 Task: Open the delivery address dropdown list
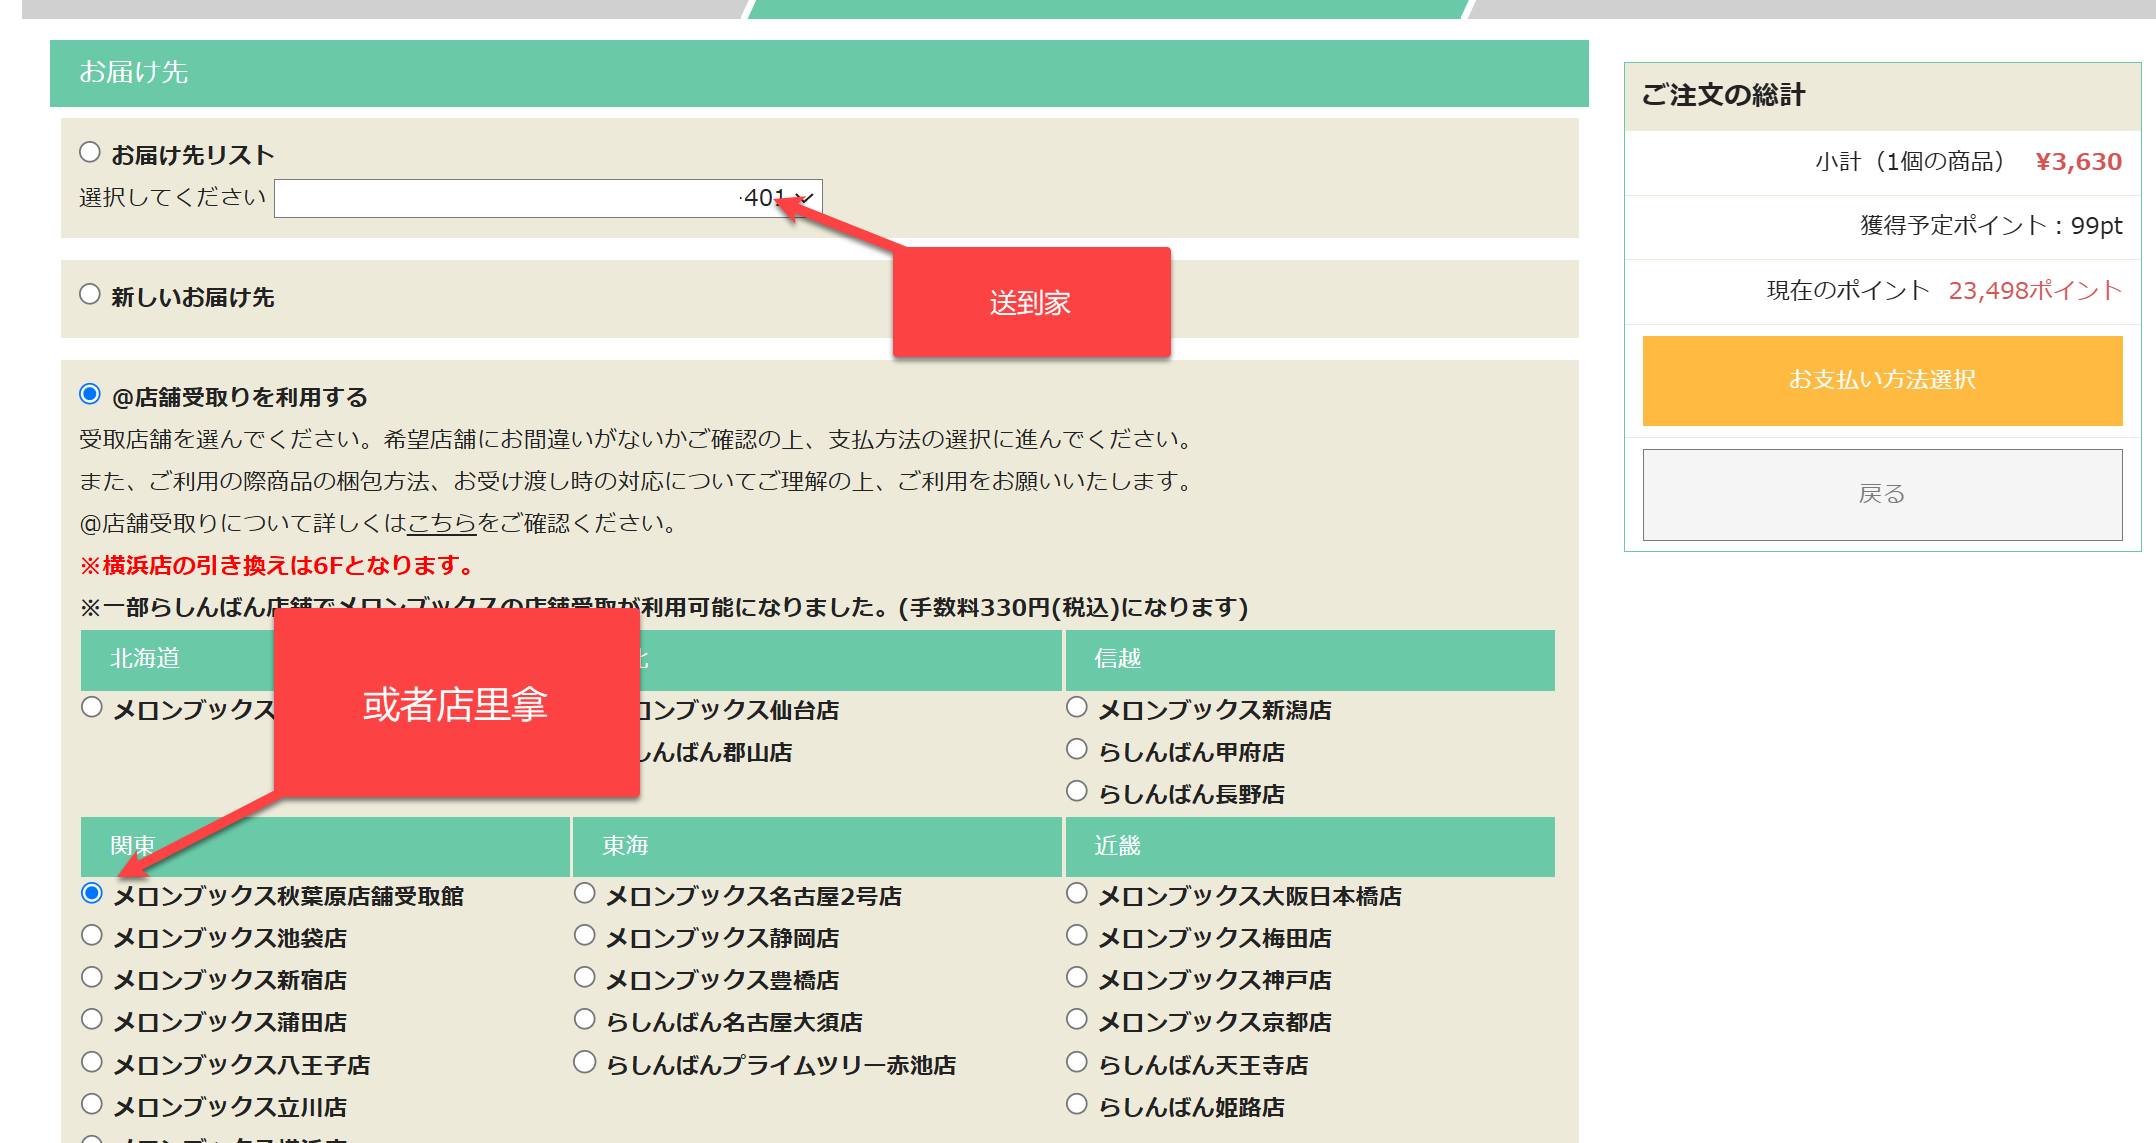coord(548,198)
